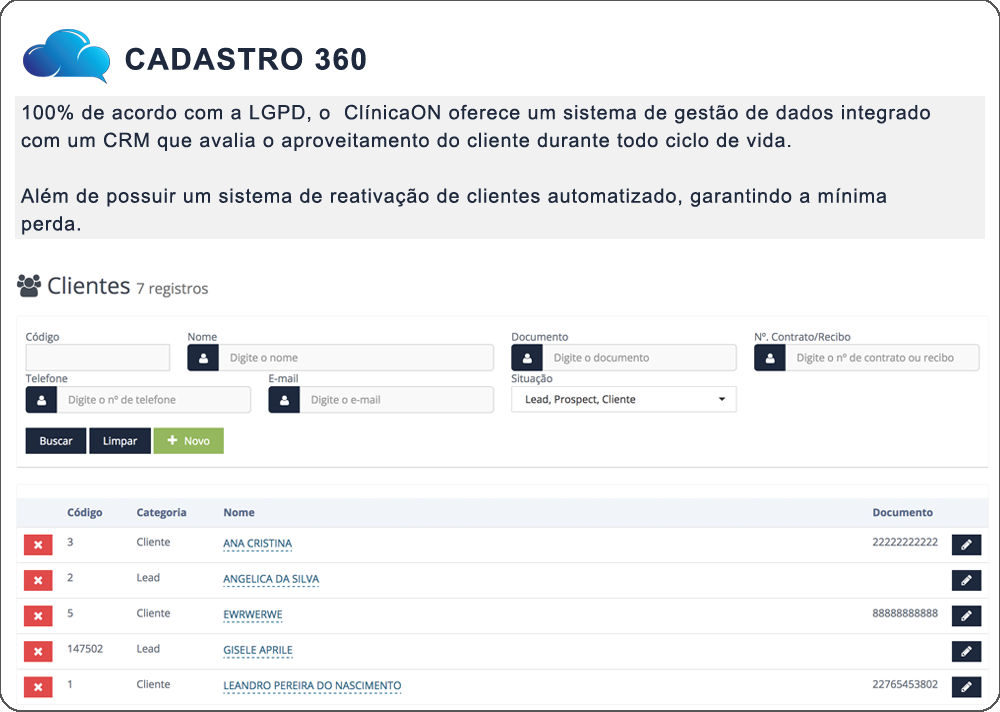
Task: Edit the EWRWERWE record via pencil icon
Action: 966,616
